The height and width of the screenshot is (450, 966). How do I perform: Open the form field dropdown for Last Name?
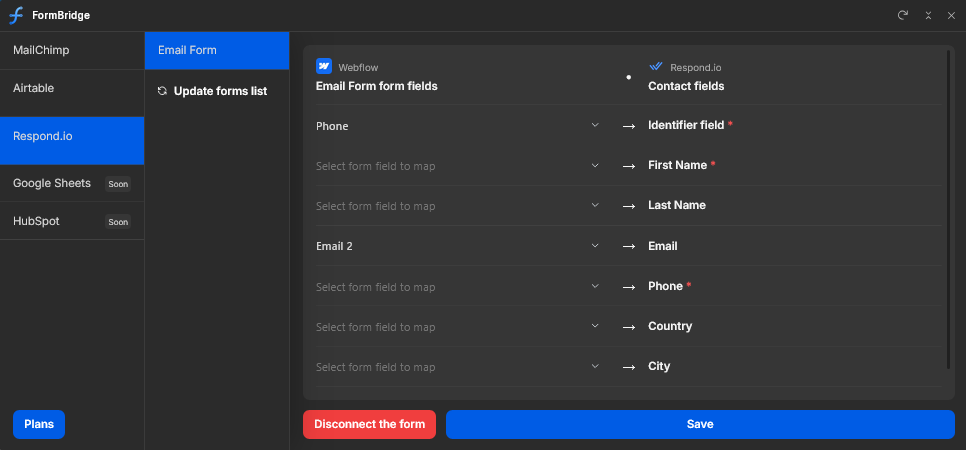pos(458,206)
